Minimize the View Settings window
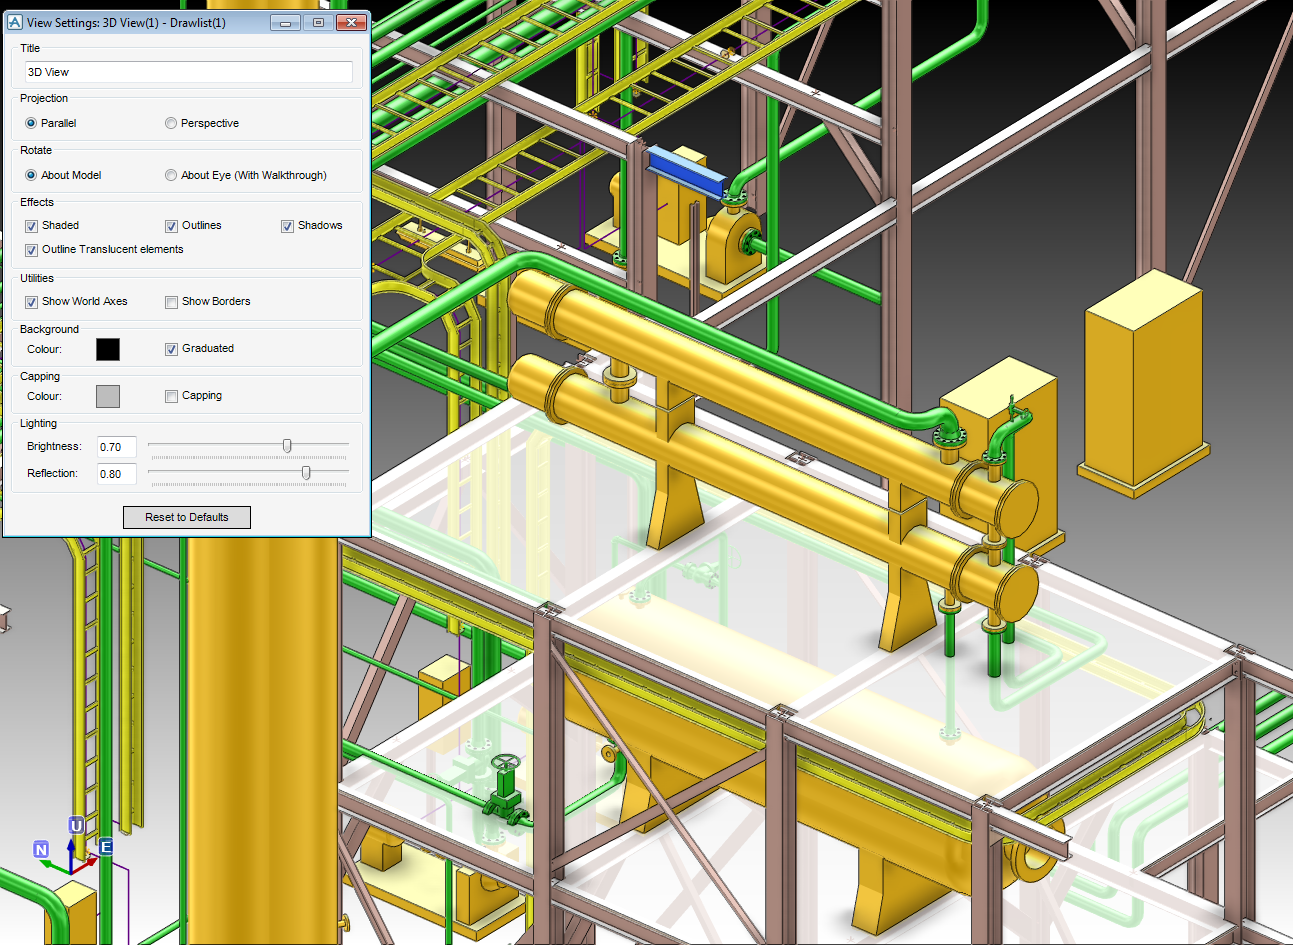 [285, 22]
